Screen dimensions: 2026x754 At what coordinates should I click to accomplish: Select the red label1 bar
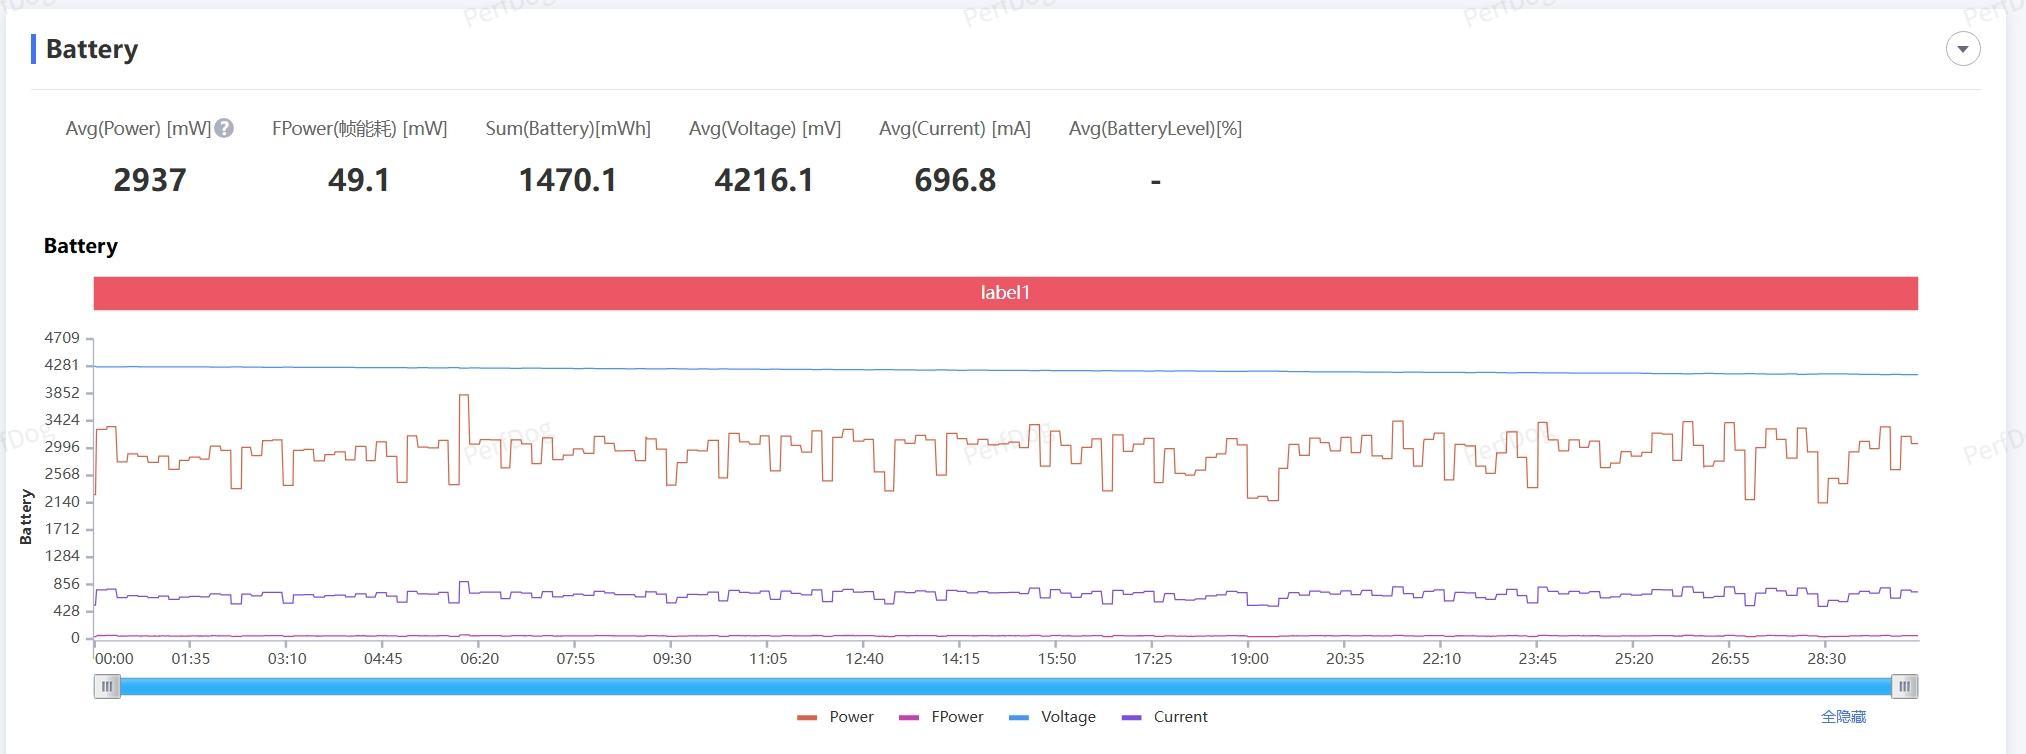[1006, 293]
